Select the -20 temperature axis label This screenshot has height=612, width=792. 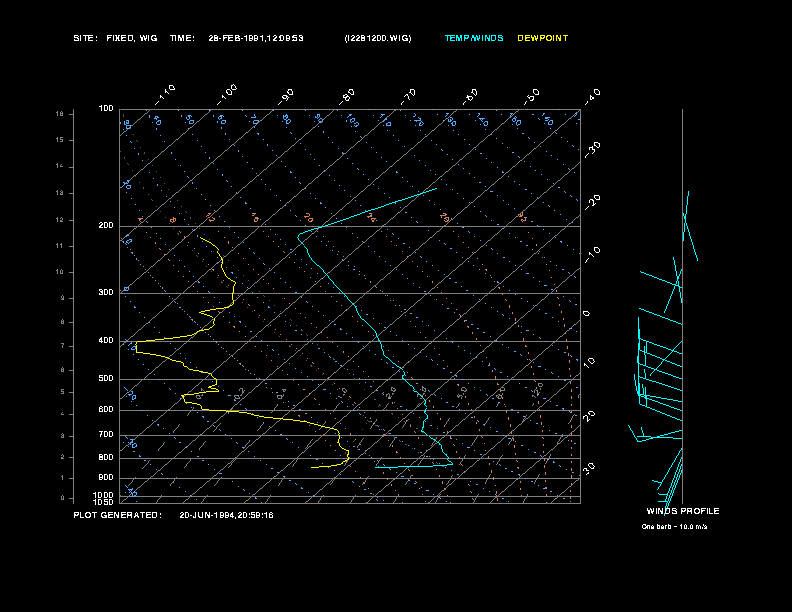[x=592, y=203]
